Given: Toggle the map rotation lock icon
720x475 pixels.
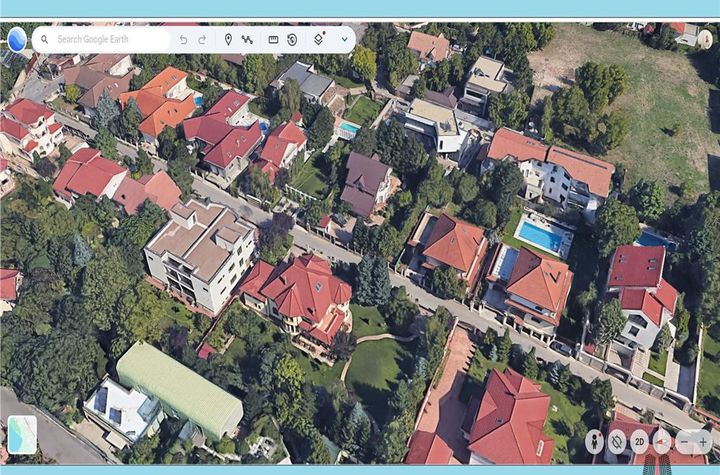Looking at the screenshot, I should 617,442.
